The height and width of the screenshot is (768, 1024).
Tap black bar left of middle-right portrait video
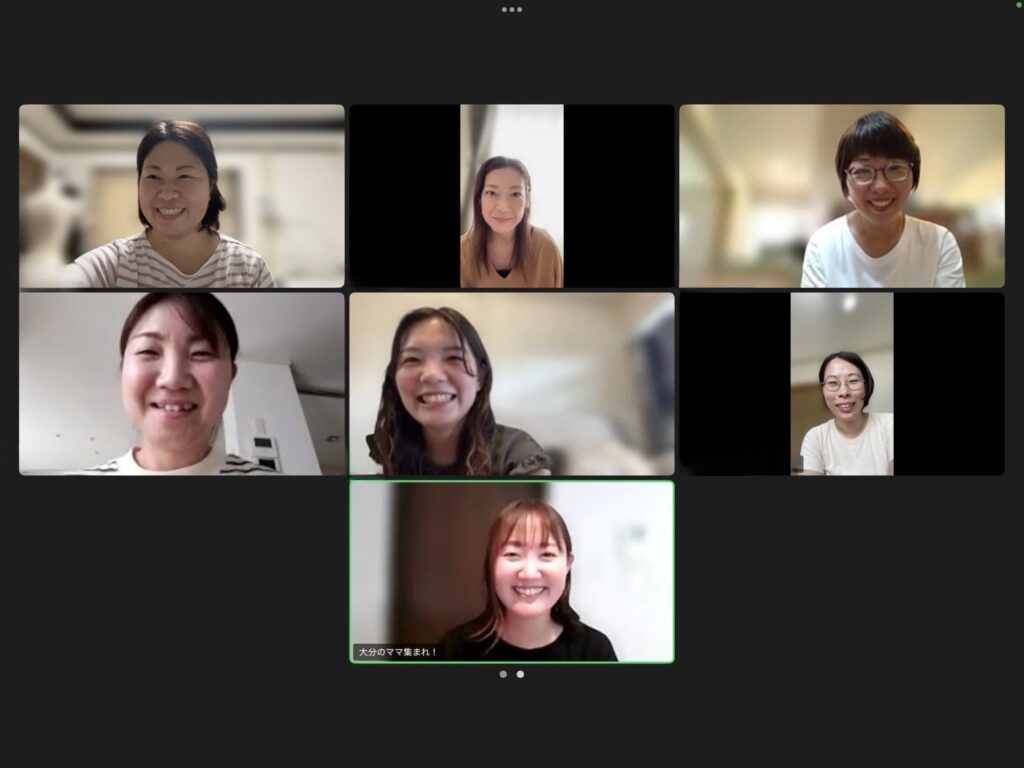pos(734,383)
